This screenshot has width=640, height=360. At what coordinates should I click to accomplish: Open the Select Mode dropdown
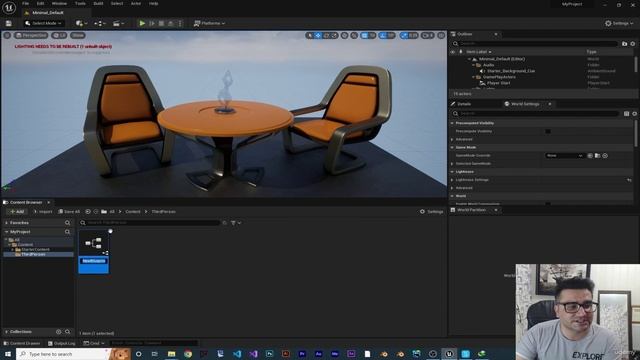[43, 23]
